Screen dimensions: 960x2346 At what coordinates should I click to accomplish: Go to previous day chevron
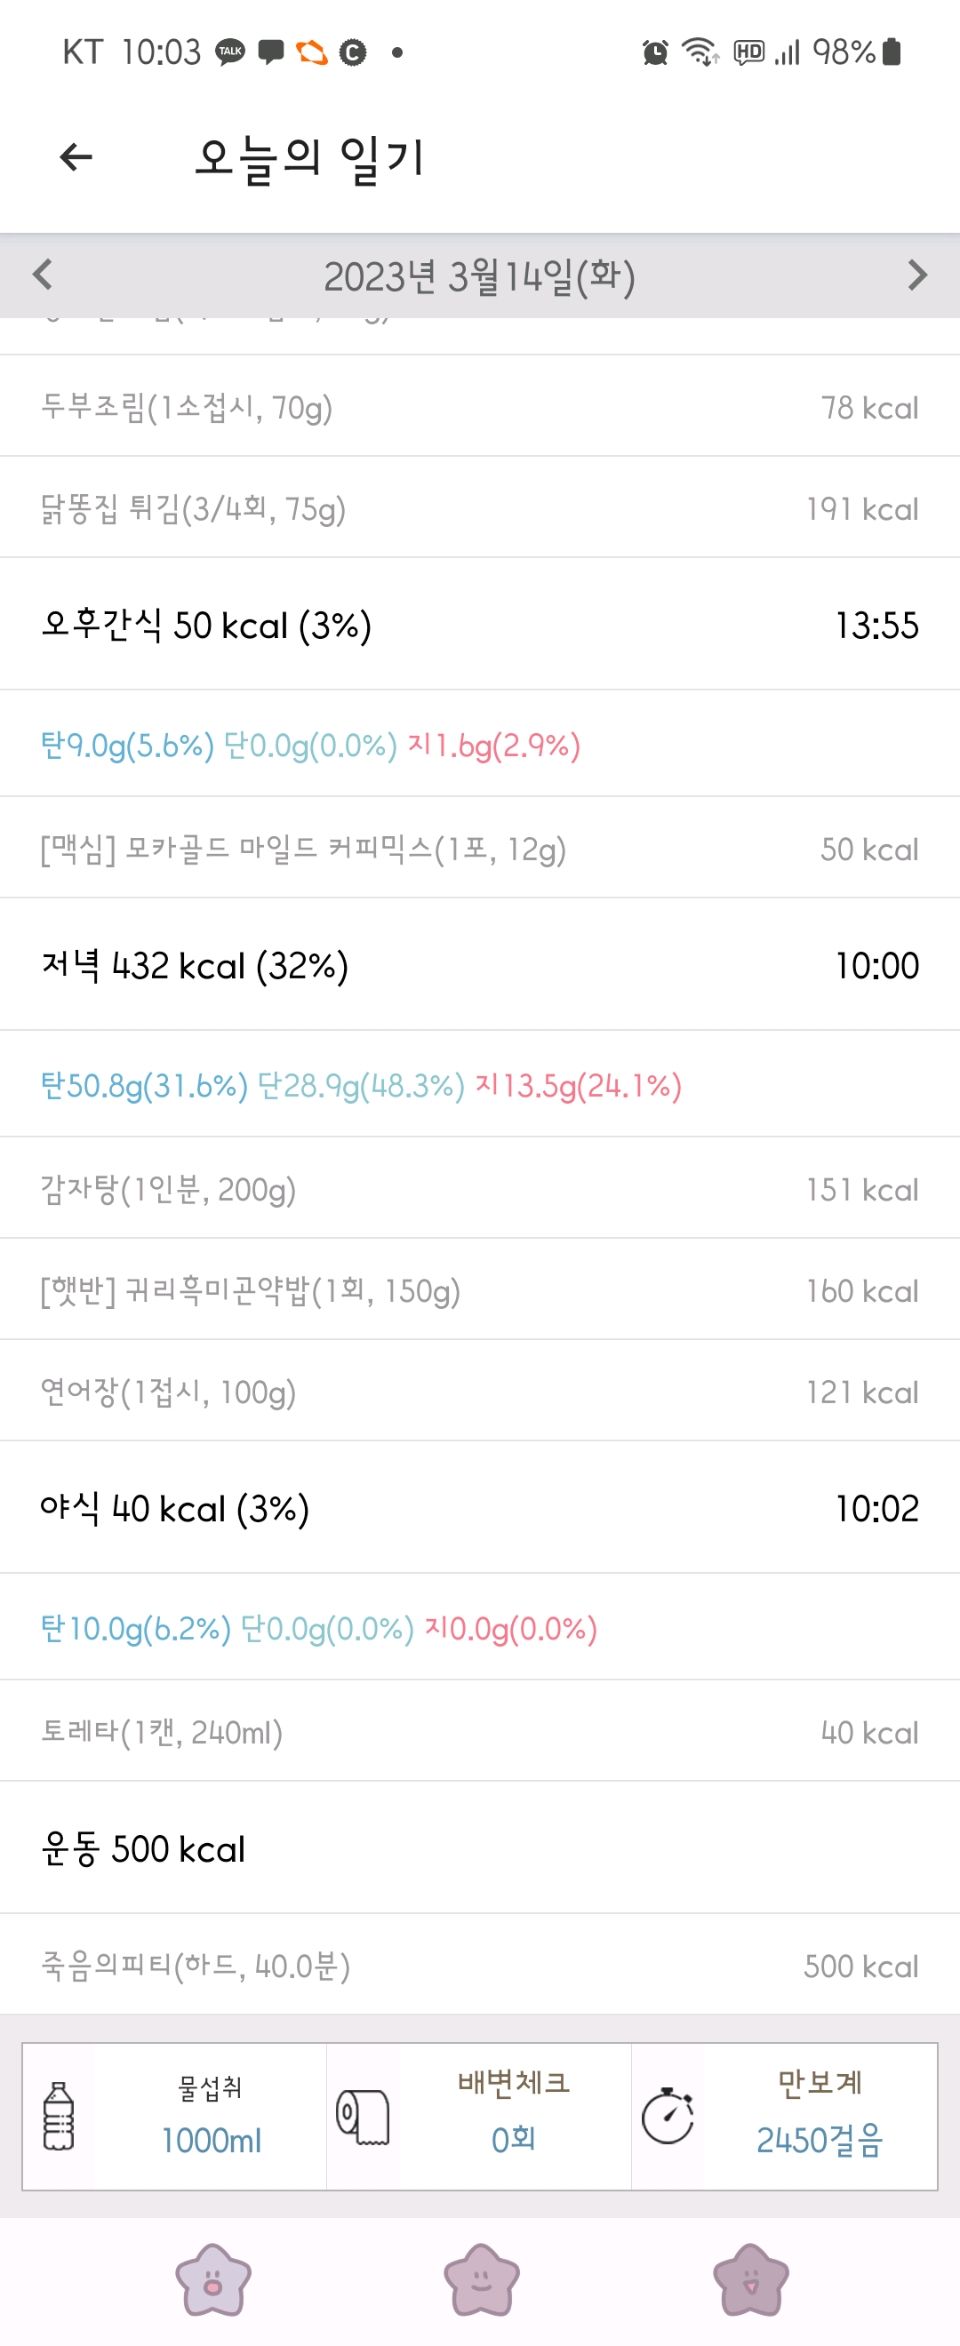43,274
